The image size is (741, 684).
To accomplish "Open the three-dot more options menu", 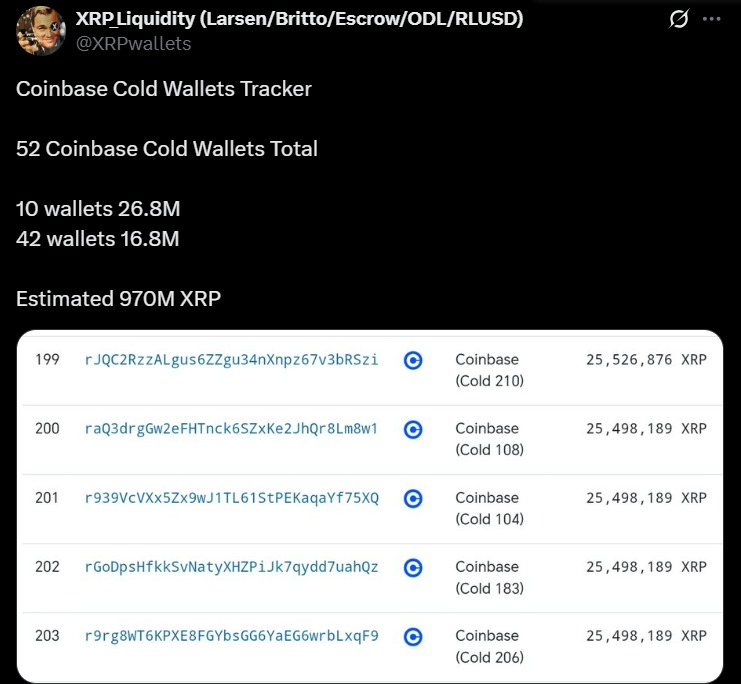I will pyautogui.click(x=712, y=19).
